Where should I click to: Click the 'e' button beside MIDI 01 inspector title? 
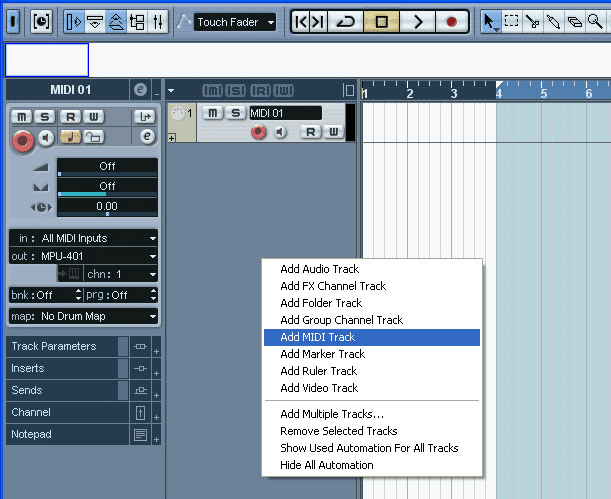140,90
